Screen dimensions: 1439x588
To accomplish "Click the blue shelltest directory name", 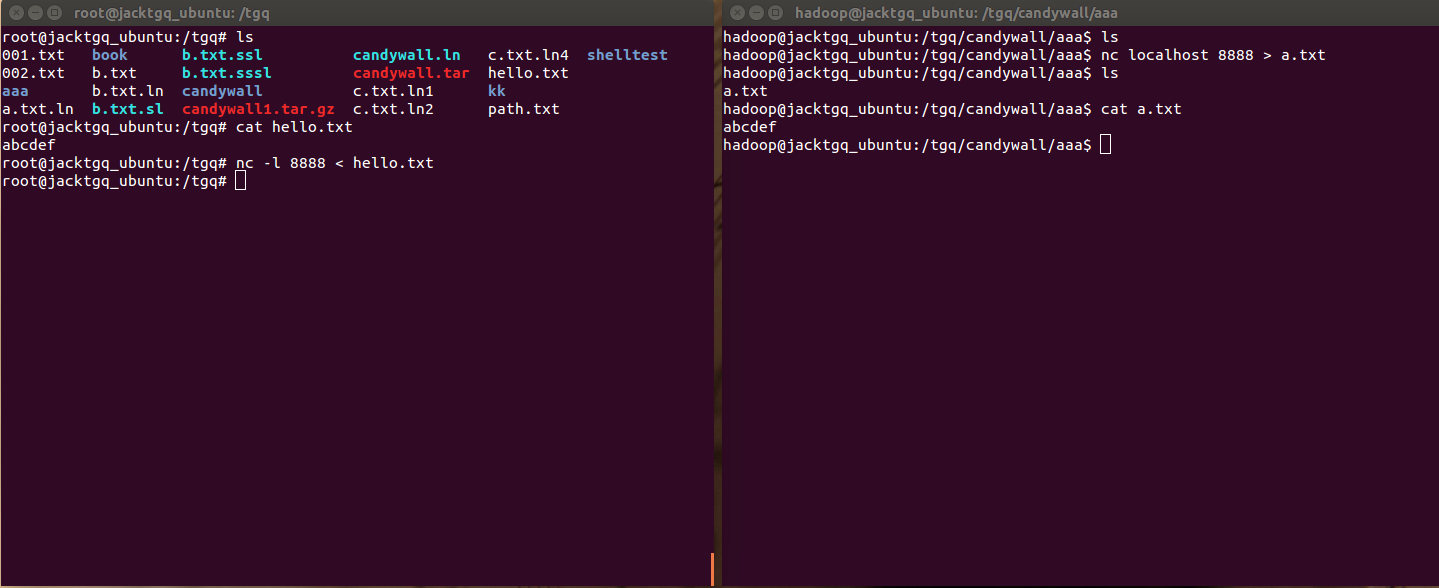I will pos(627,55).
